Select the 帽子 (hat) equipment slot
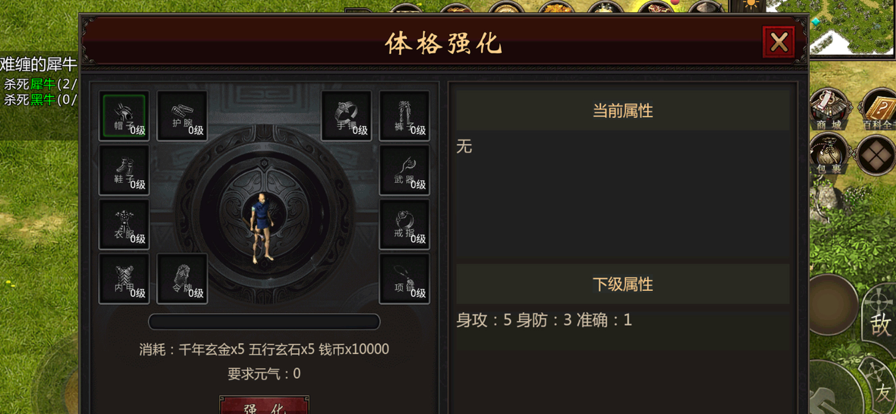Viewport: 896px width, 414px height. click(124, 116)
